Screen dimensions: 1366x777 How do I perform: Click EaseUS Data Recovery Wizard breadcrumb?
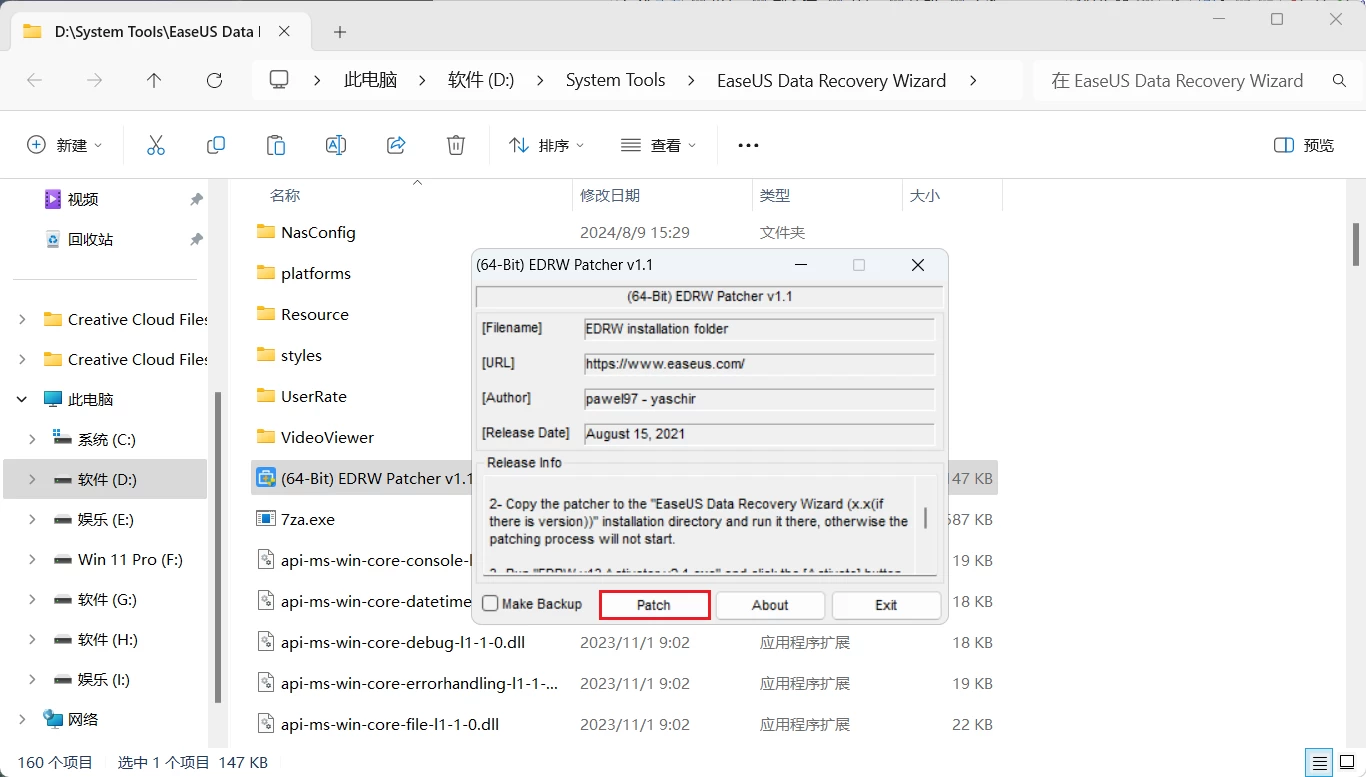[x=831, y=81]
